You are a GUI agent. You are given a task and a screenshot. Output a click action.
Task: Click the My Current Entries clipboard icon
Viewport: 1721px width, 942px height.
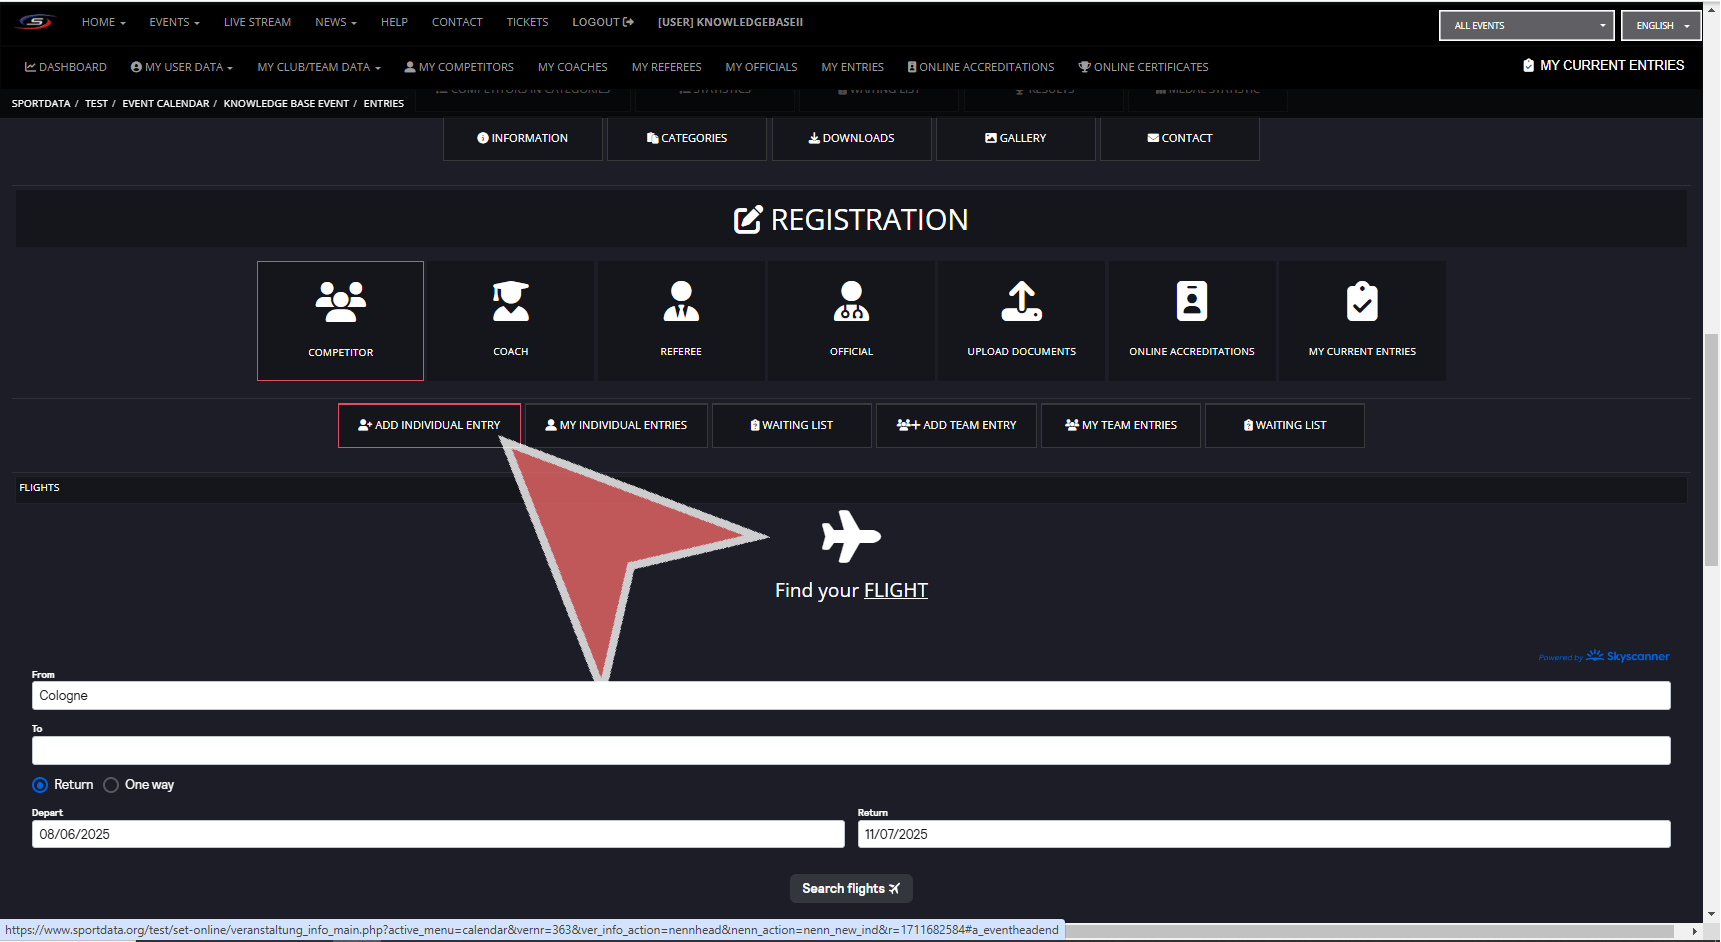[x=1362, y=301]
